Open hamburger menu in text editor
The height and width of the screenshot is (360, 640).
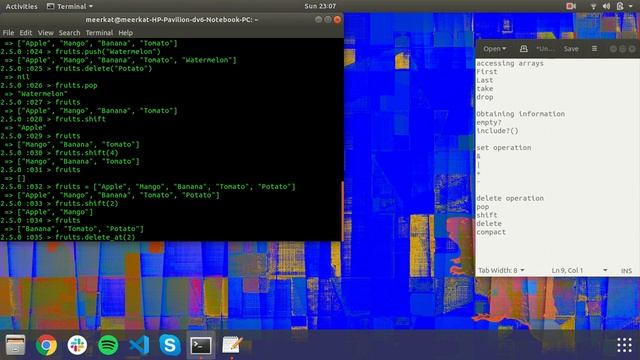(594, 49)
